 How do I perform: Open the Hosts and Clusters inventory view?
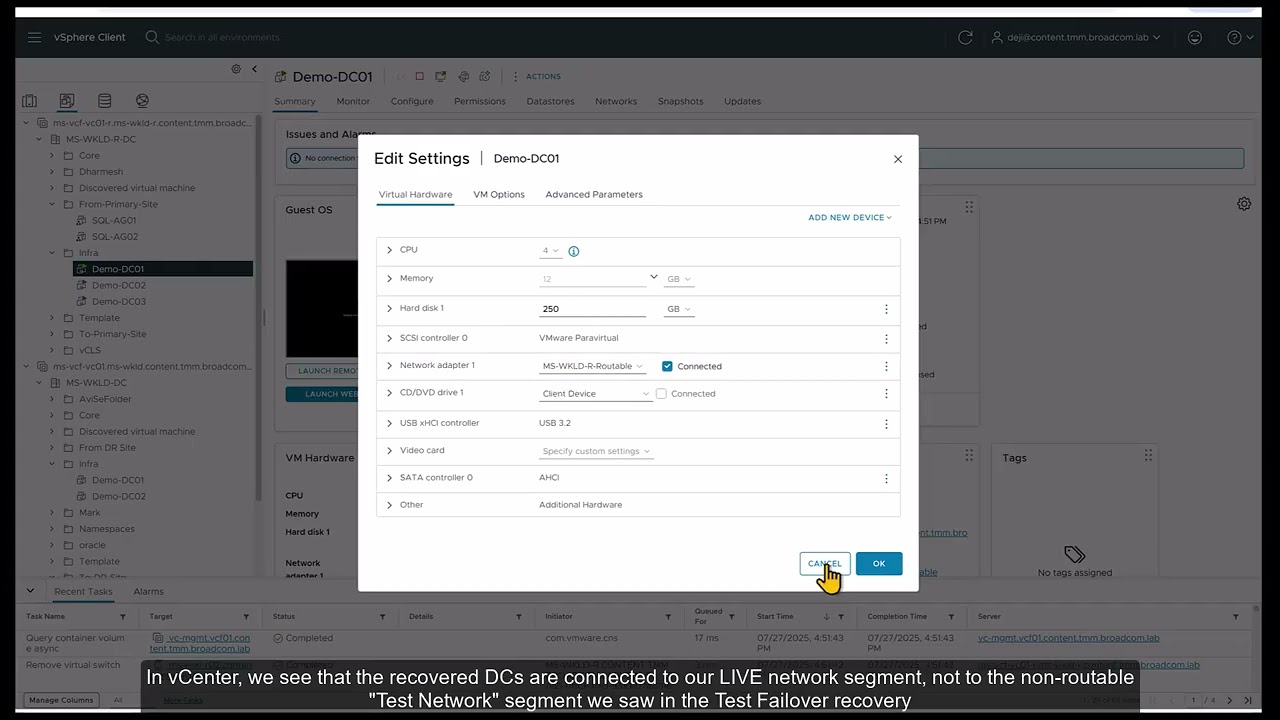click(30, 101)
